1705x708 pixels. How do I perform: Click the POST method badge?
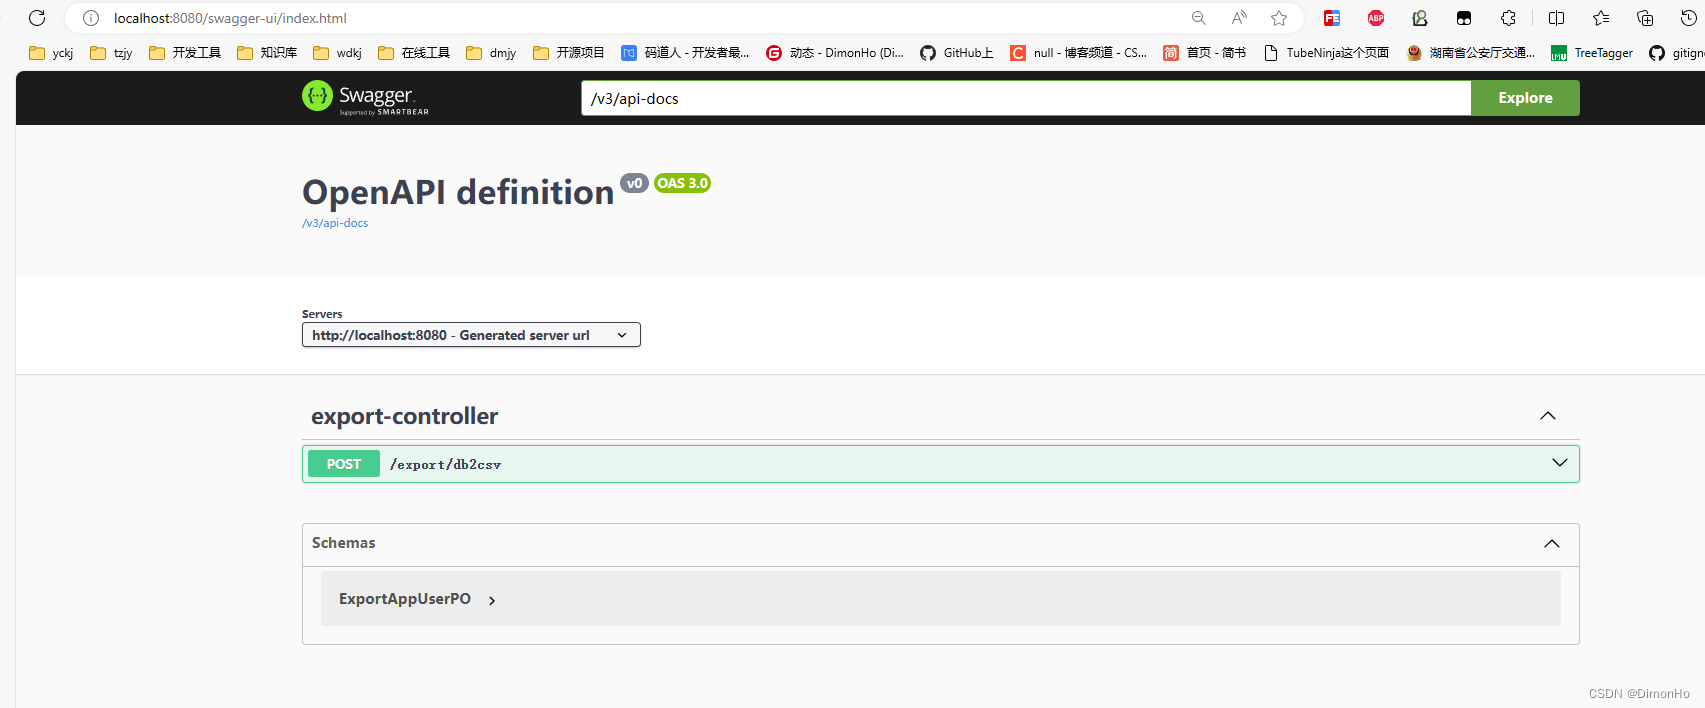pos(344,464)
